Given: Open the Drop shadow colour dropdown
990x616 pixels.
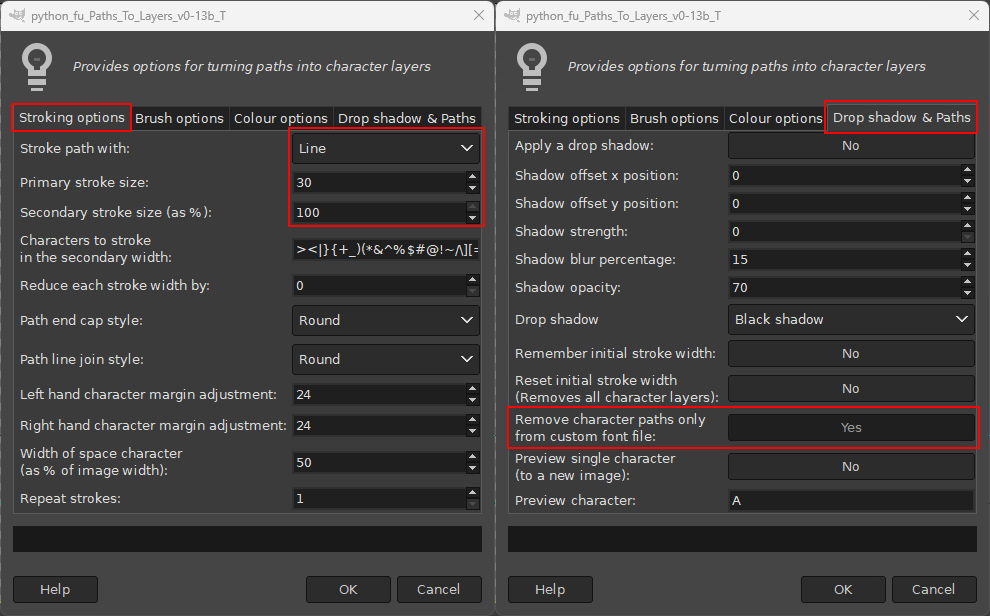Looking at the screenshot, I should pyautogui.click(x=851, y=319).
